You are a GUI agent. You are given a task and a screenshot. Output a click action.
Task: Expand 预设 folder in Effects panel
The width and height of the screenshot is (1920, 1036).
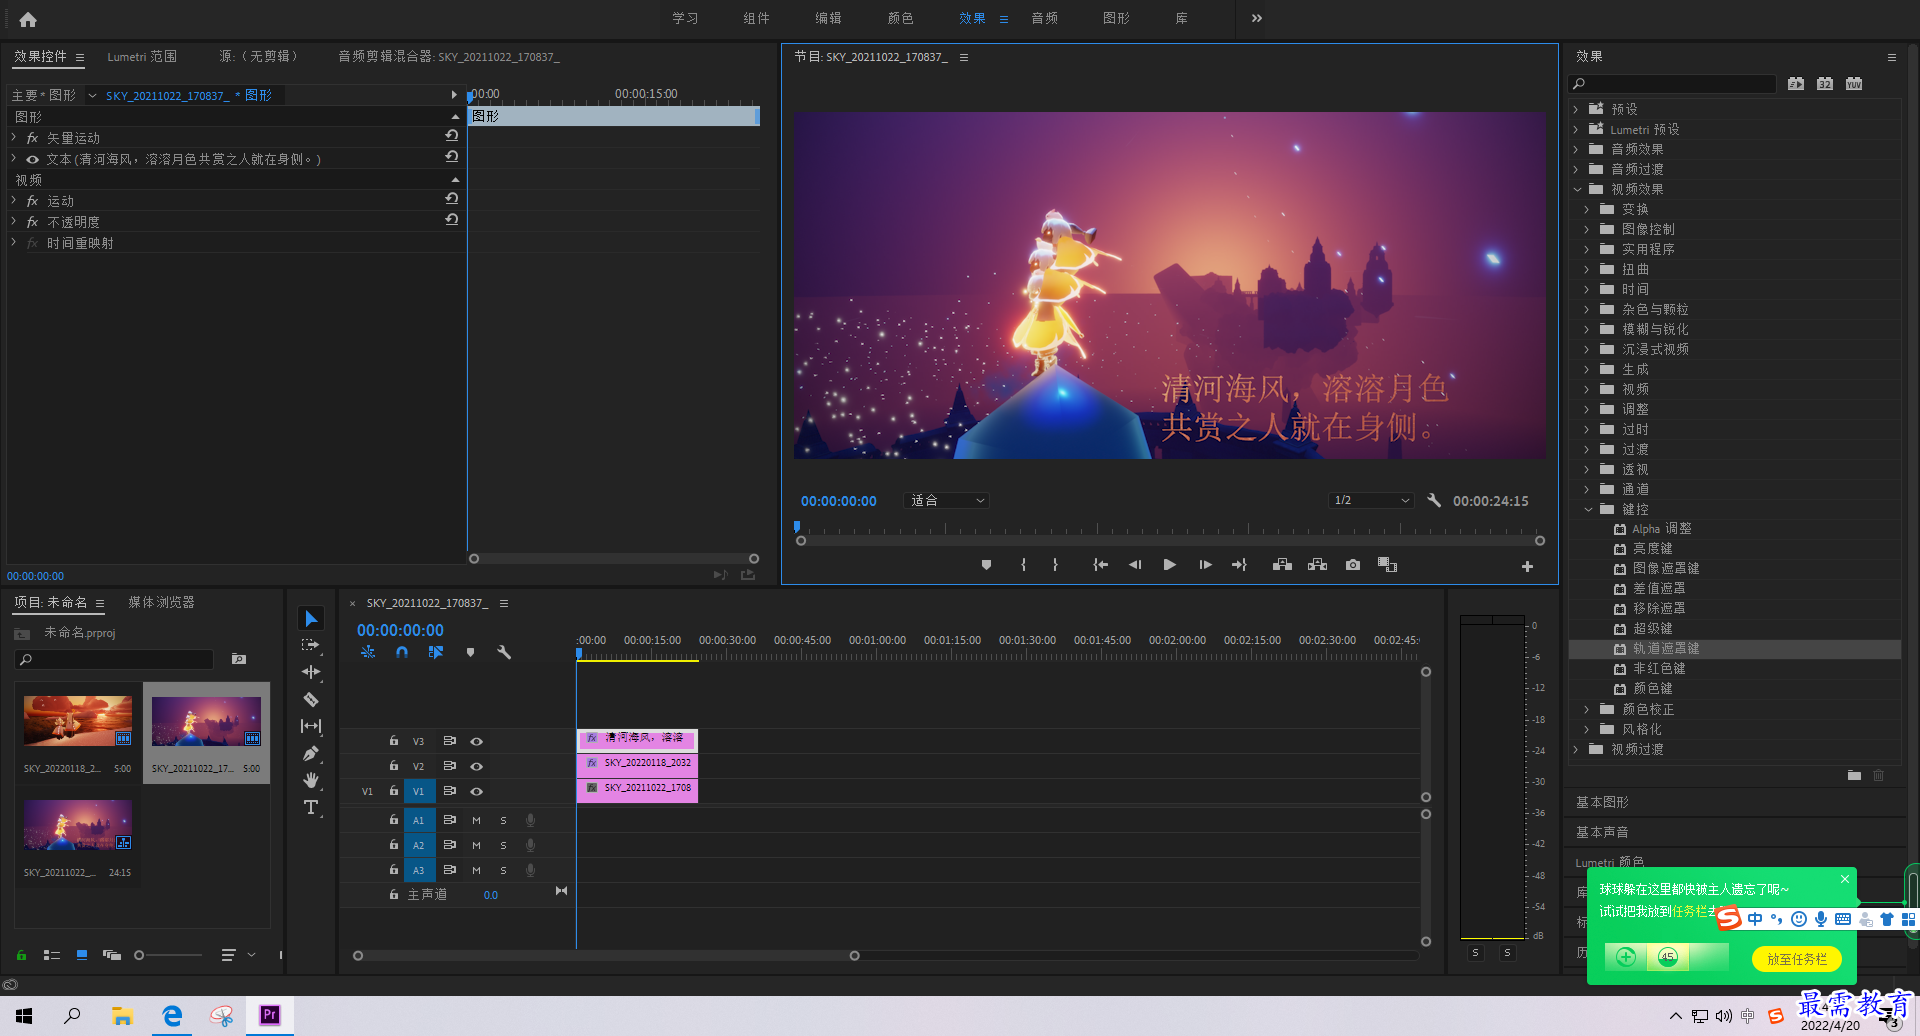pyautogui.click(x=1577, y=109)
